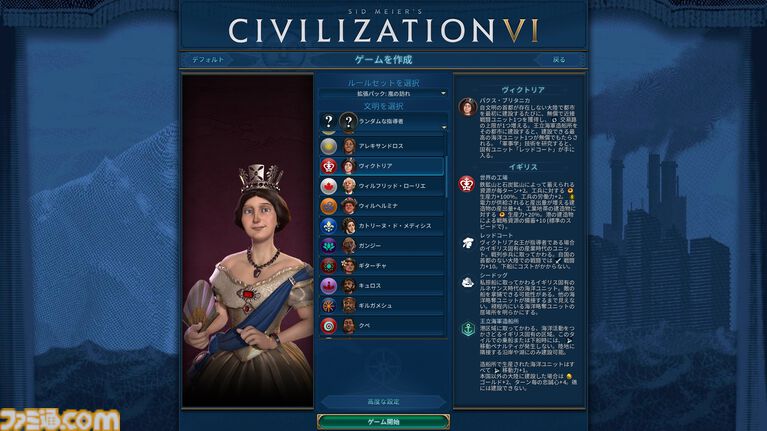Click Victoria's portrait in the info panel
Screen dimensions: 767x431
click(468, 107)
